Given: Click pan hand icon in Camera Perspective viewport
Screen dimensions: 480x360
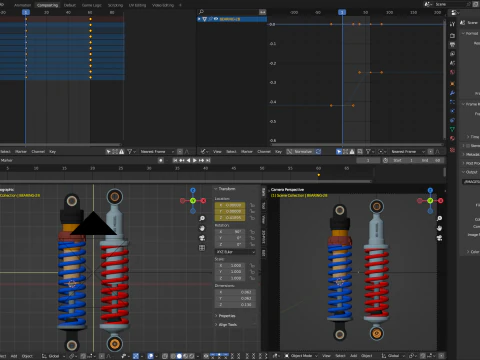Looking at the screenshot, I should tap(439, 228).
